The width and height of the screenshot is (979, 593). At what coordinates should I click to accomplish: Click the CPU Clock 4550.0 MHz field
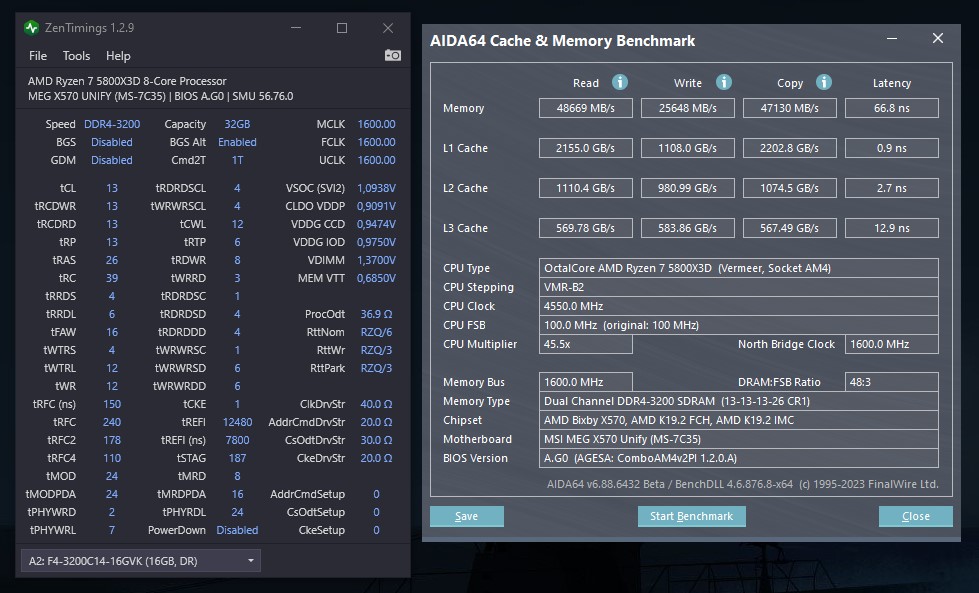[739, 306]
